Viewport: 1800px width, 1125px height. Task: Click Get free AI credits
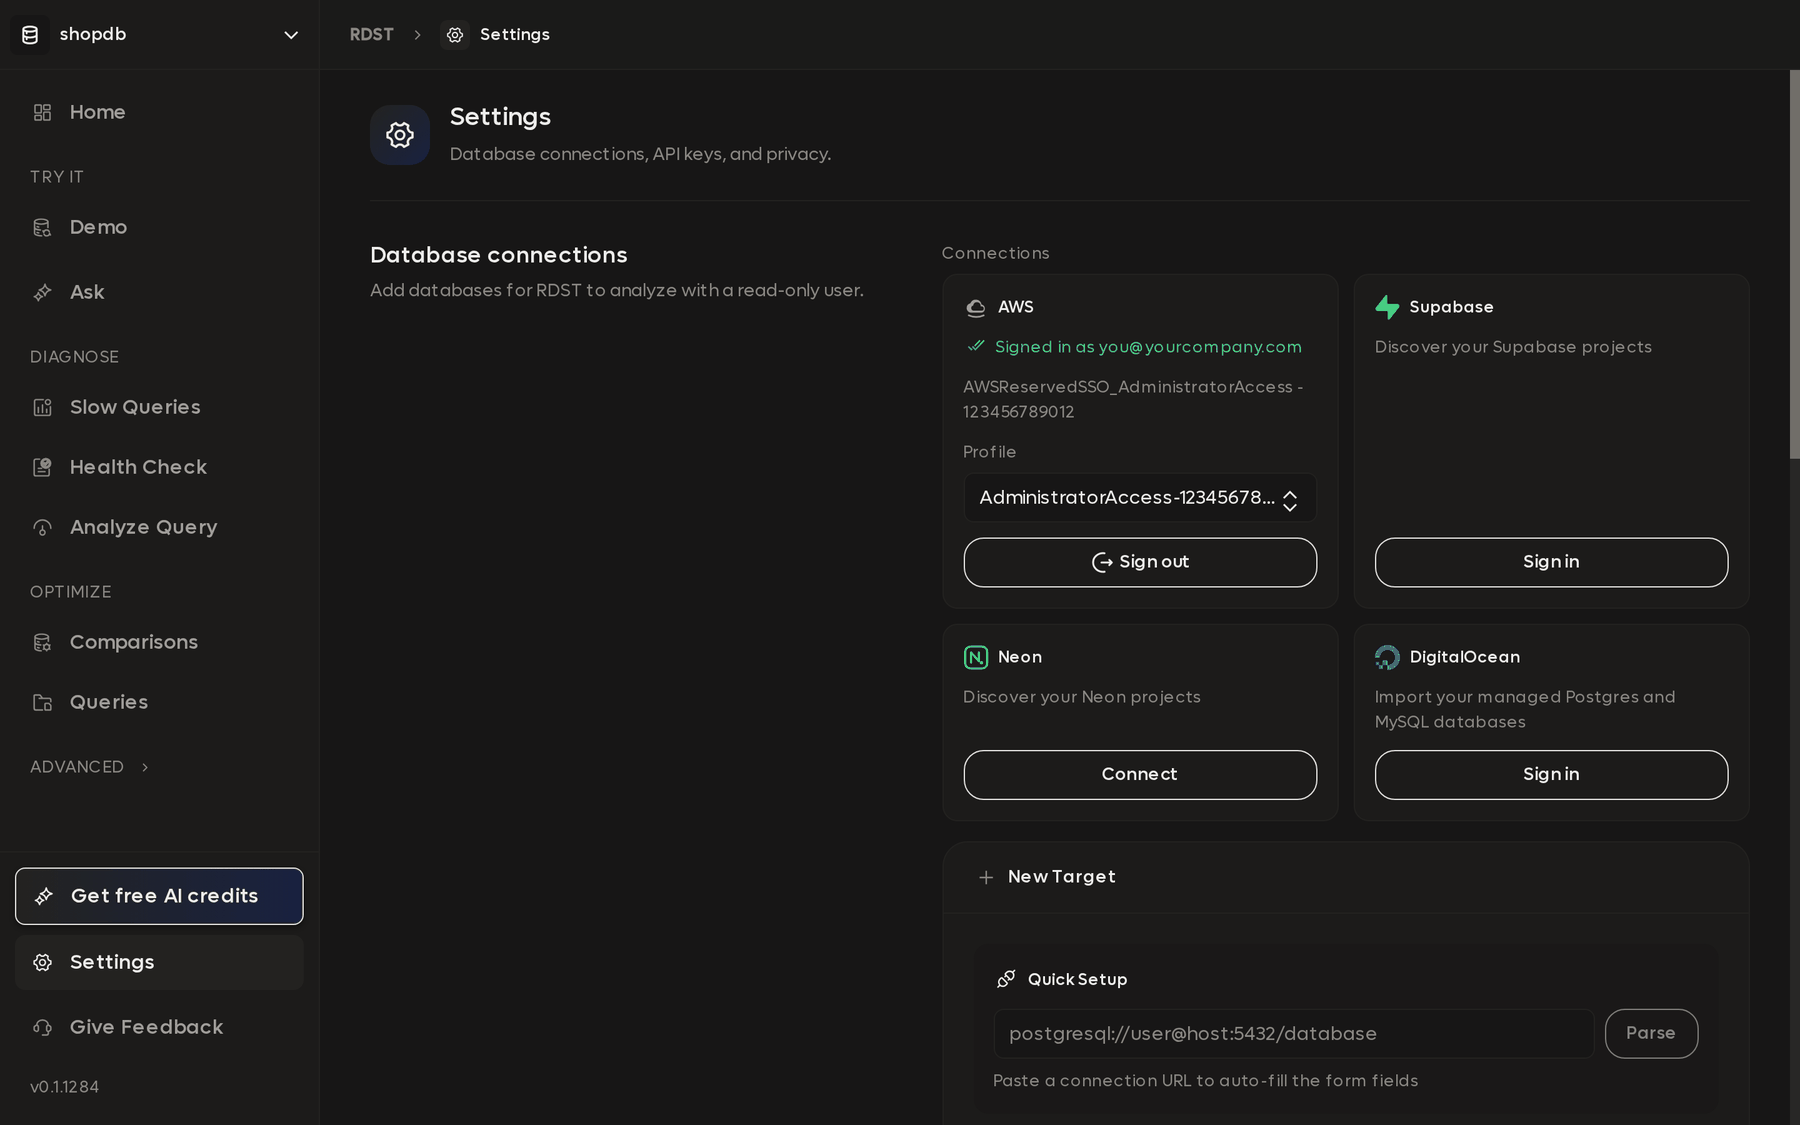click(159, 896)
